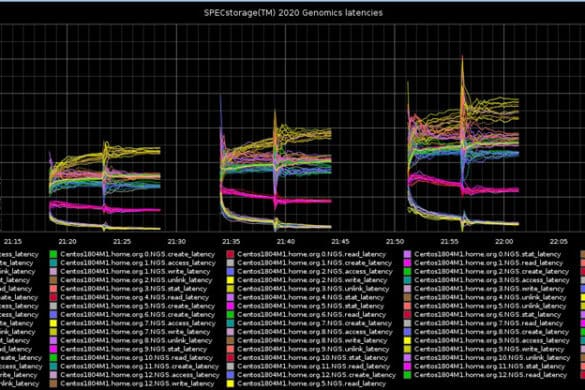Click the 21:45 time axis label
The height and width of the screenshot is (390, 585).
[x=340, y=241]
